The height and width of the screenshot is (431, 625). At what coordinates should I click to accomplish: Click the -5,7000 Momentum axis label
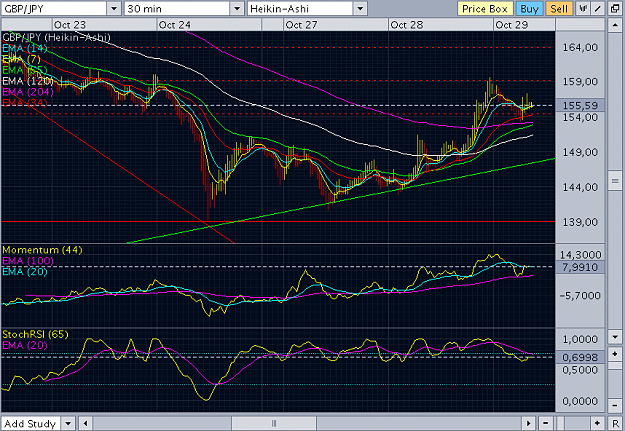580,295
